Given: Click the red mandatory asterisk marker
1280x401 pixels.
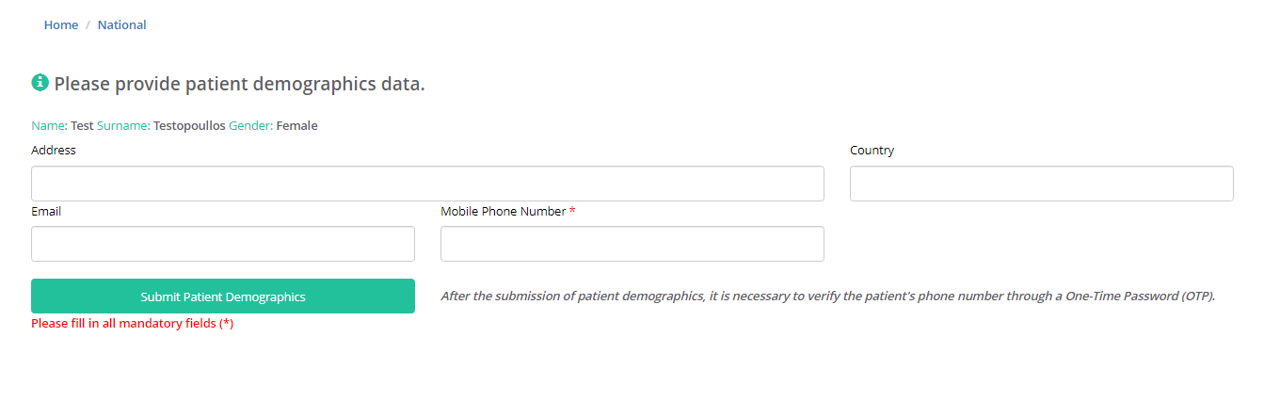Looking at the screenshot, I should pyautogui.click(x=572, y=211).
